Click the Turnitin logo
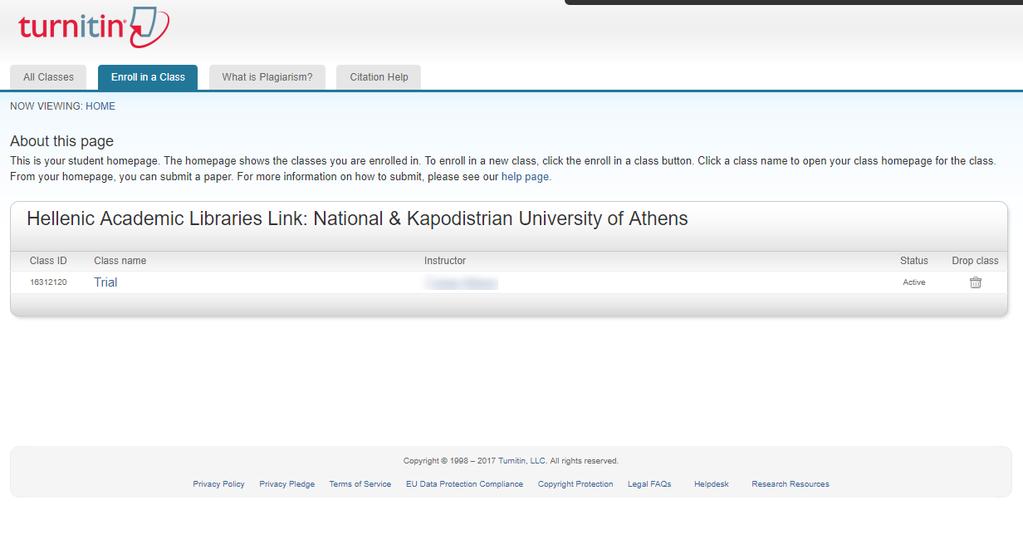Screen dimensions: 1023x559 pos(93,27)
